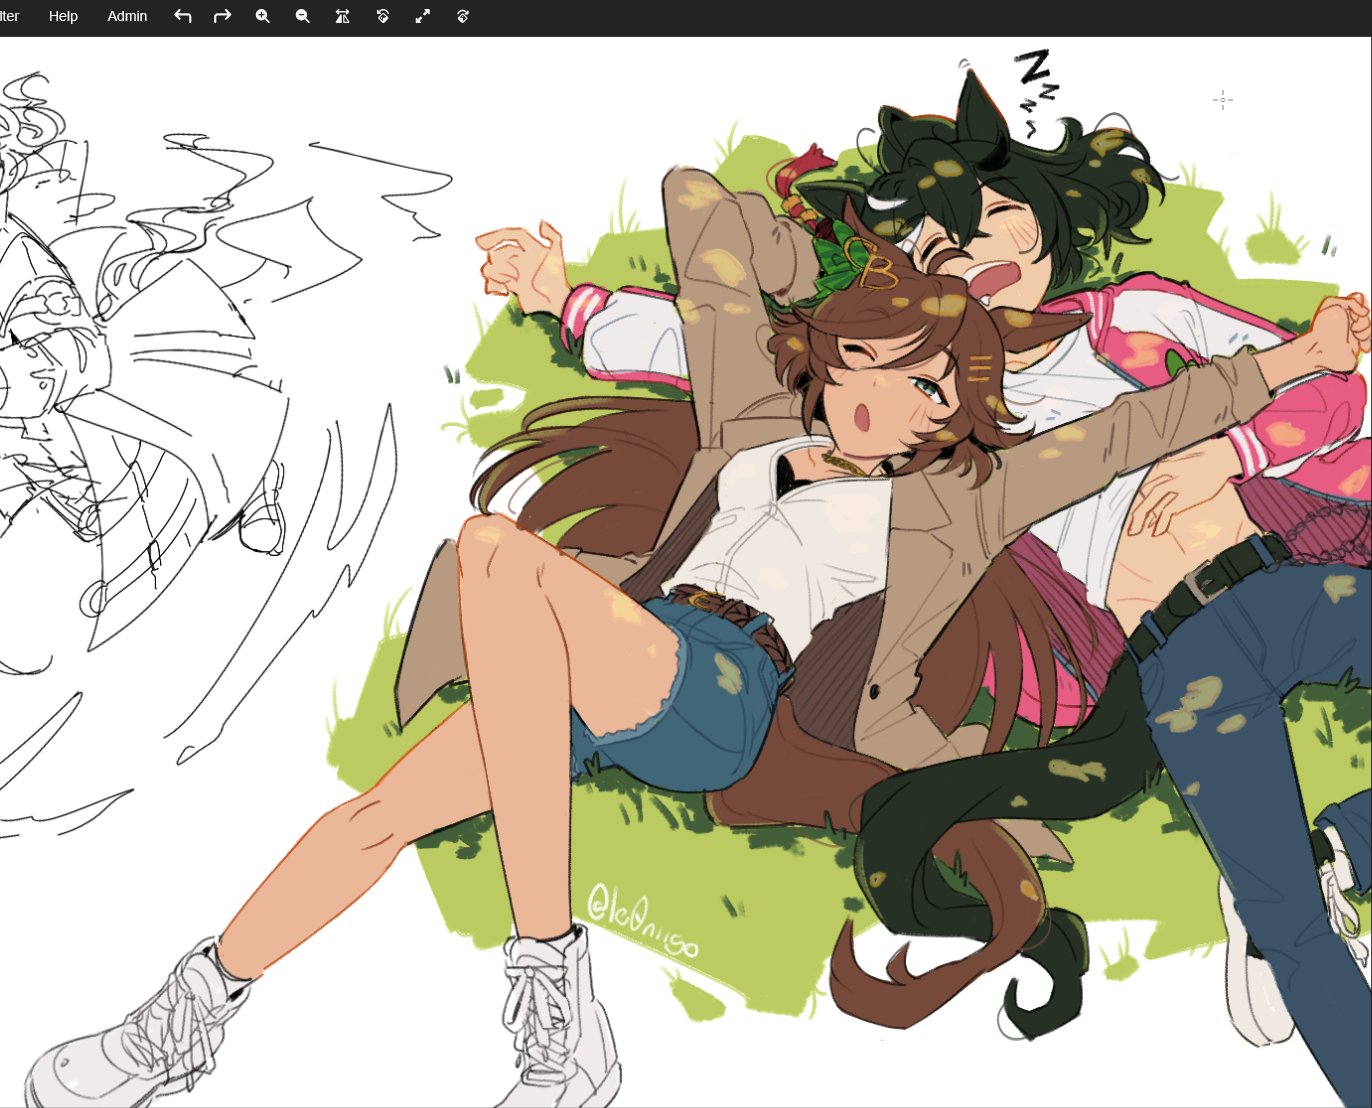Click the fullscreen expand arrows icon

[423, 16]
